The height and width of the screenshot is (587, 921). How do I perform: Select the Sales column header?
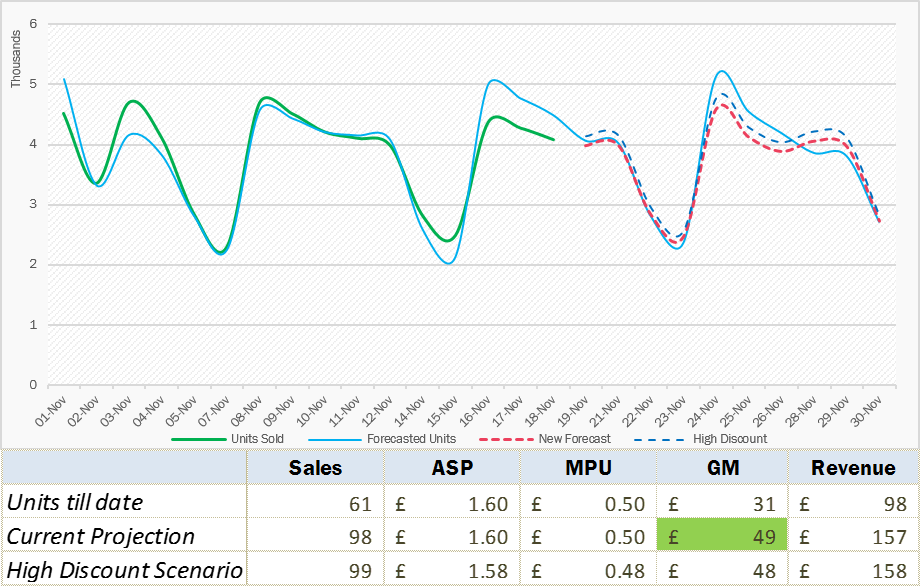click(x=315, y=468)
